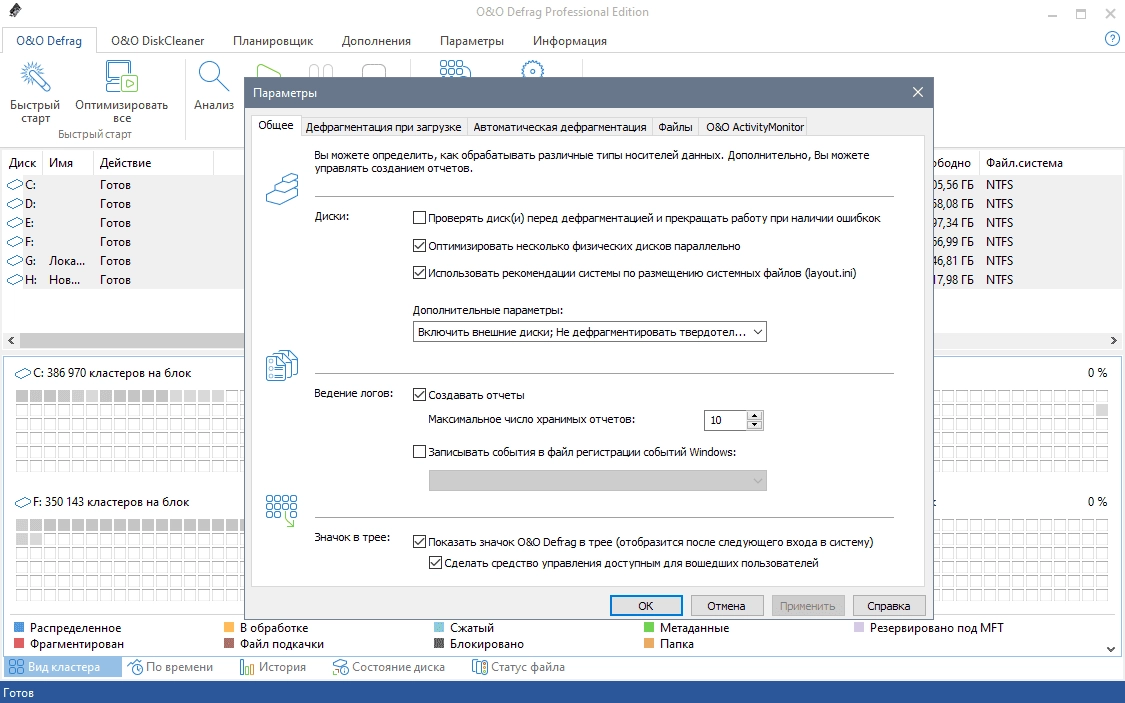Select drive H: icon in disk list

coord(15,280)
